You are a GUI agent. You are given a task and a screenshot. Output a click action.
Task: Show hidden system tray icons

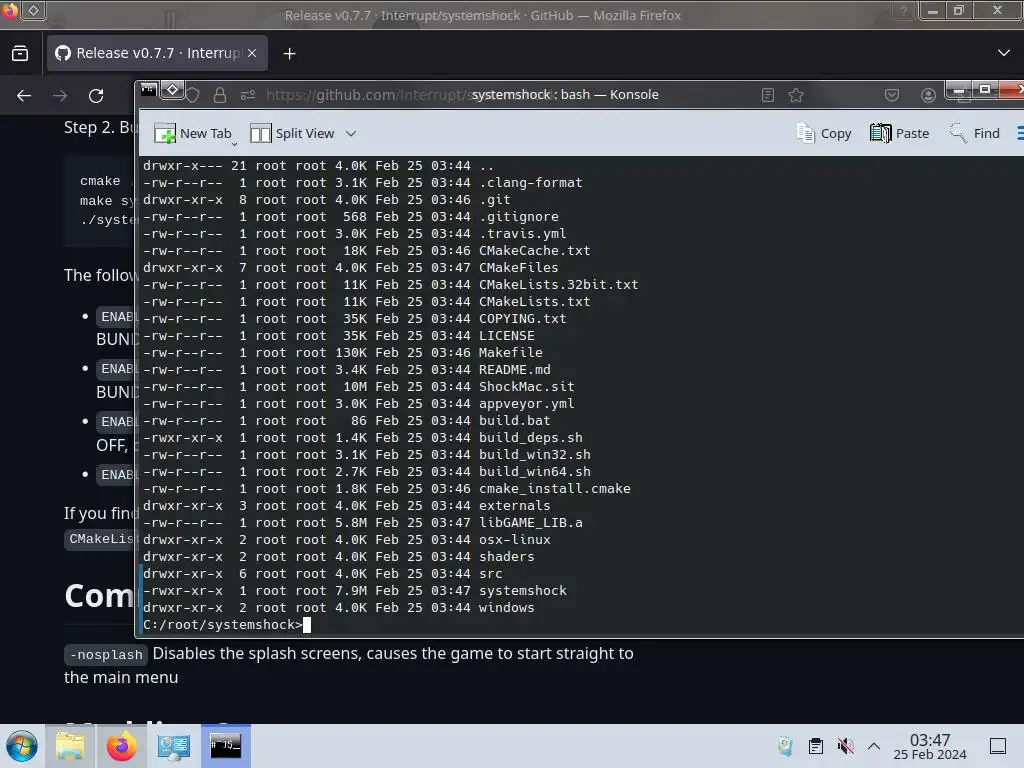pos(874,746)
